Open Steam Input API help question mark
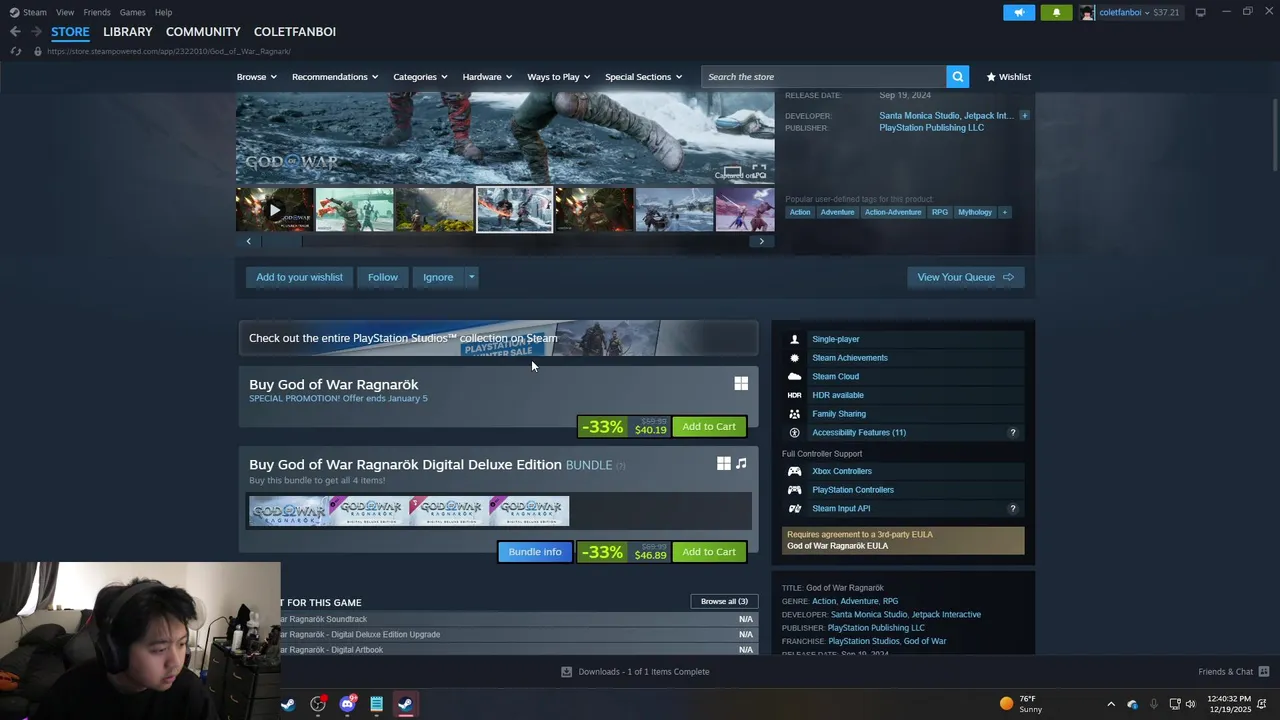The image size is (1280, 720). 1012,509
